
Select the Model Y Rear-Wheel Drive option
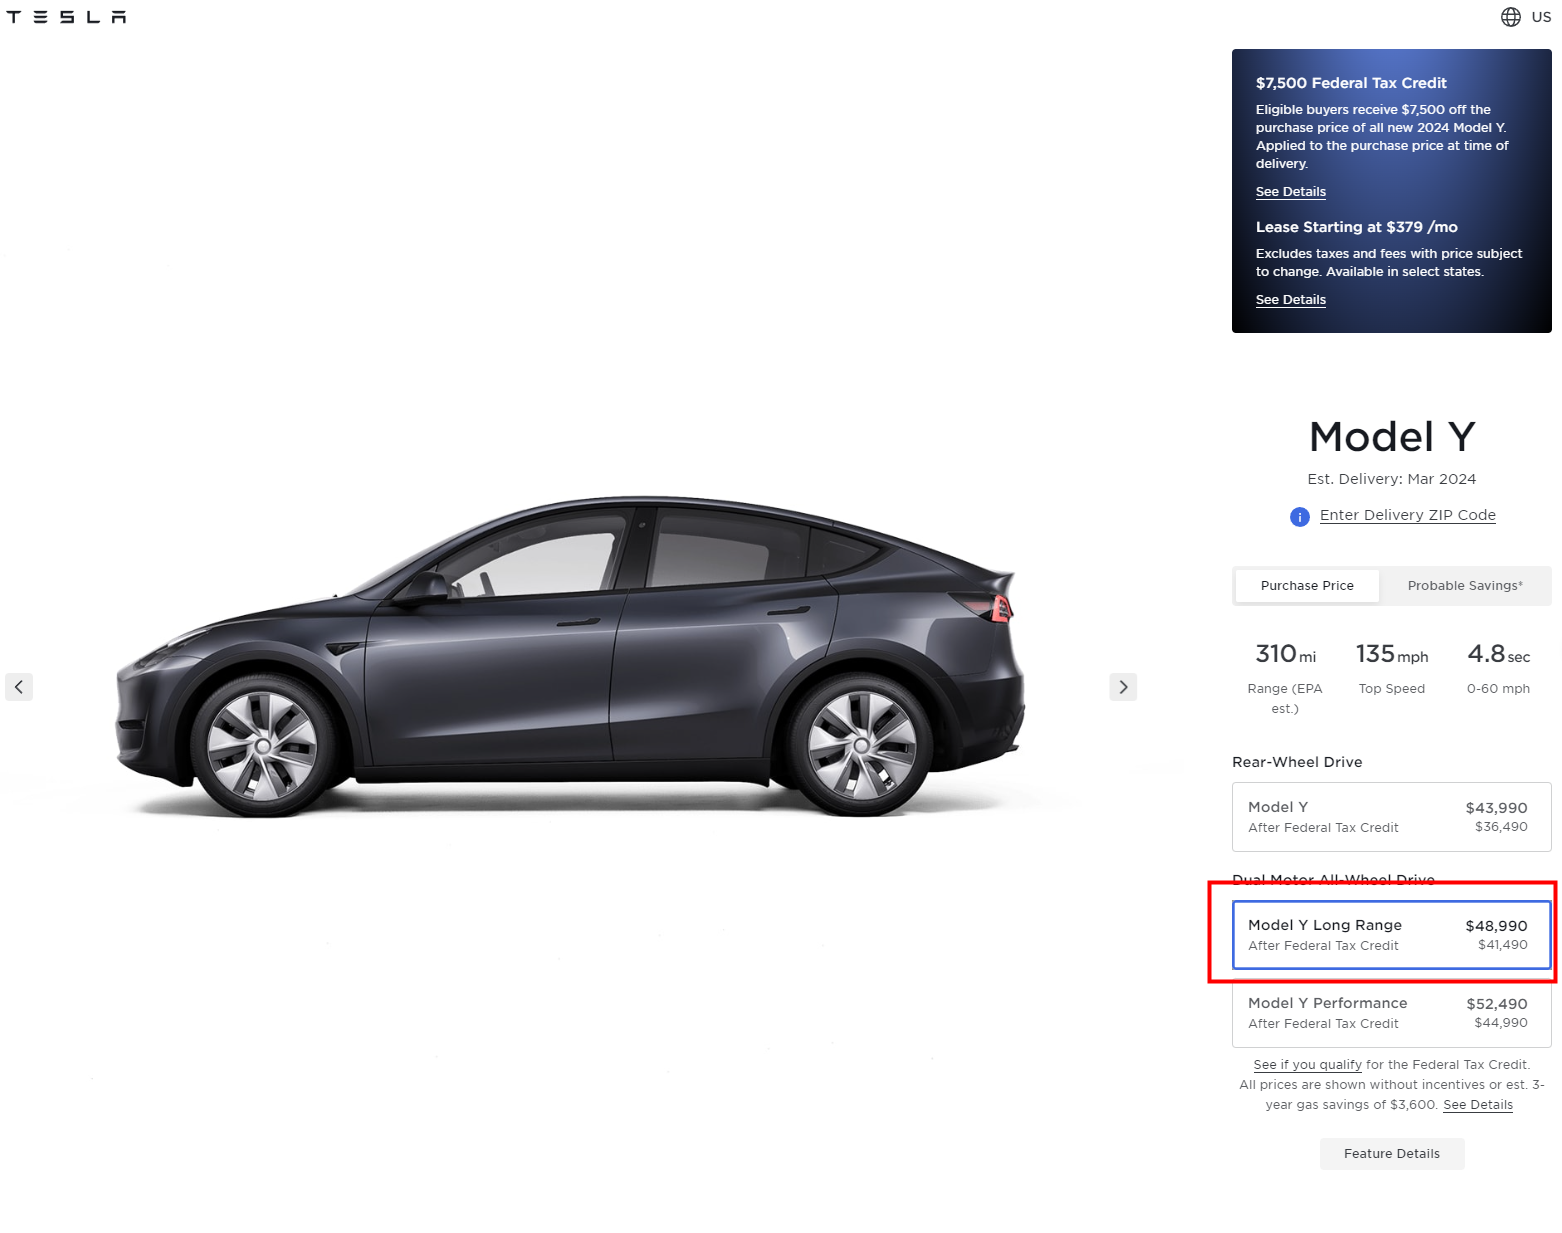1391,817
